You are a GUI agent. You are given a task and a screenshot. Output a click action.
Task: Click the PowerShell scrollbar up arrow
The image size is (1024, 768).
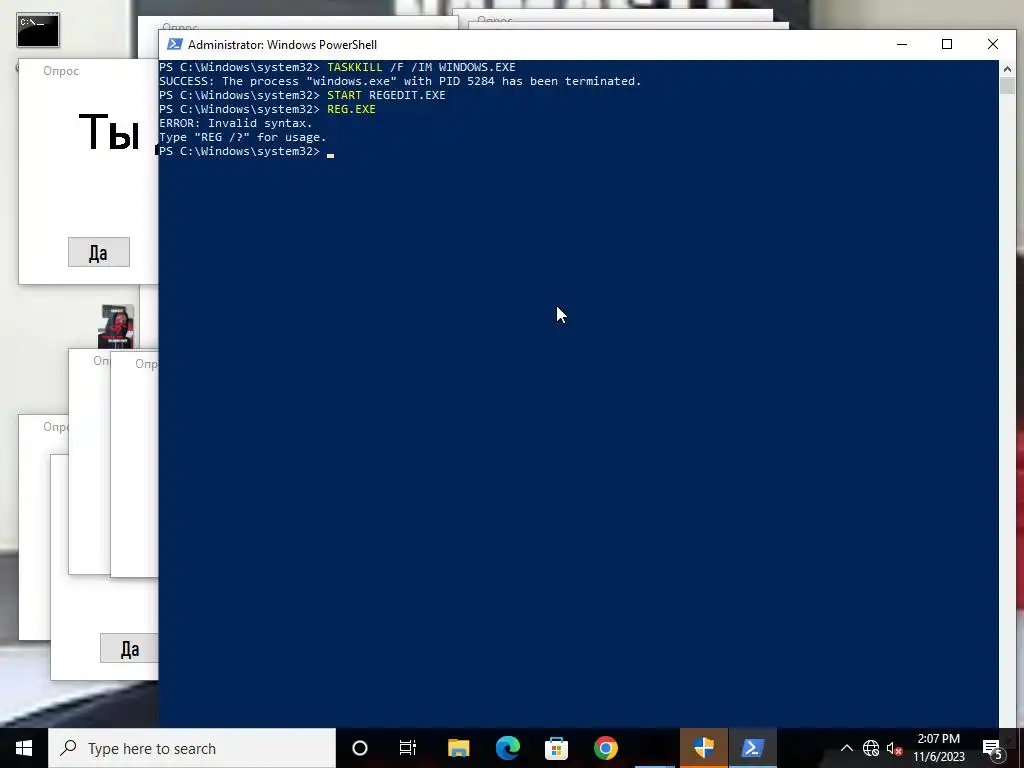pos(1006,68)
